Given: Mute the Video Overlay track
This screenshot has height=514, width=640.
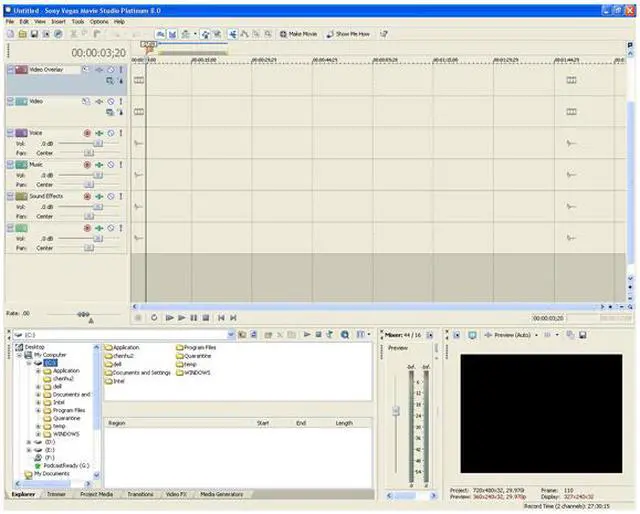Looking at the screenshot, I should pos(111,70).
